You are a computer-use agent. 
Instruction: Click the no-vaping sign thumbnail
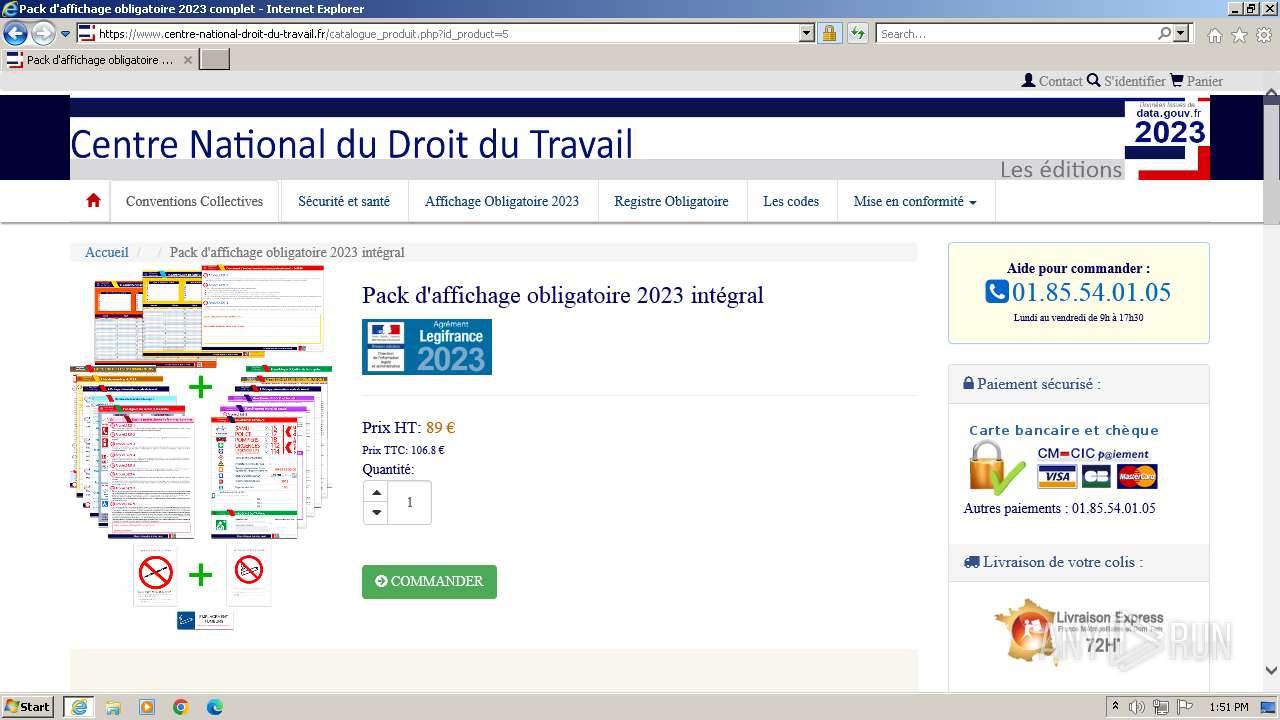(x=249, y=573)
